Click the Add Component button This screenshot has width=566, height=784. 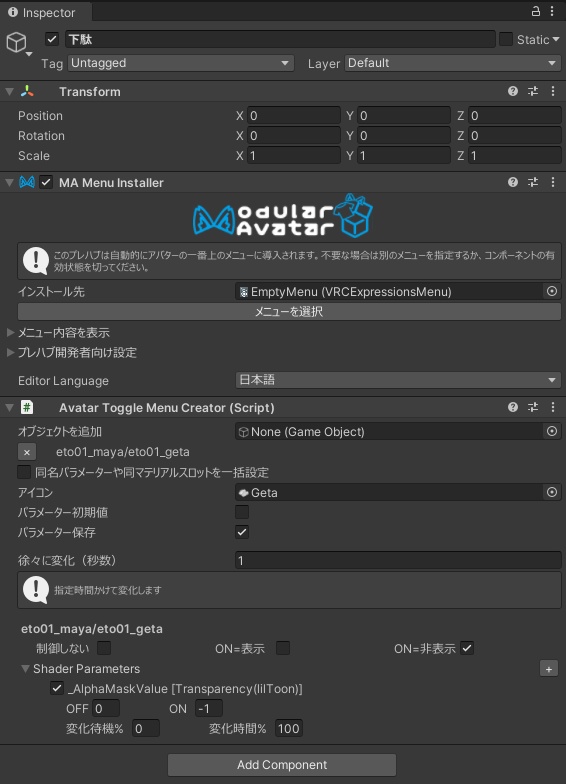(x=282, y=764)
